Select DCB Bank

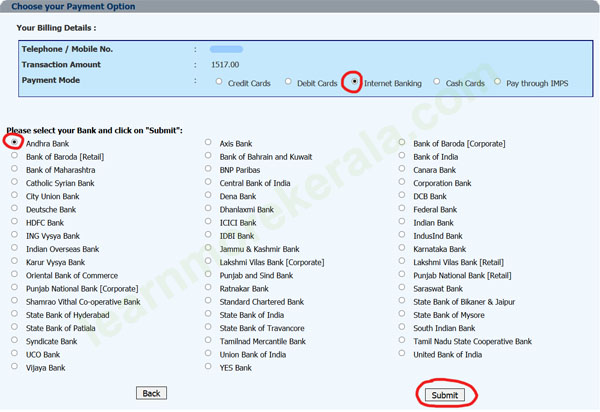point(402,195)
